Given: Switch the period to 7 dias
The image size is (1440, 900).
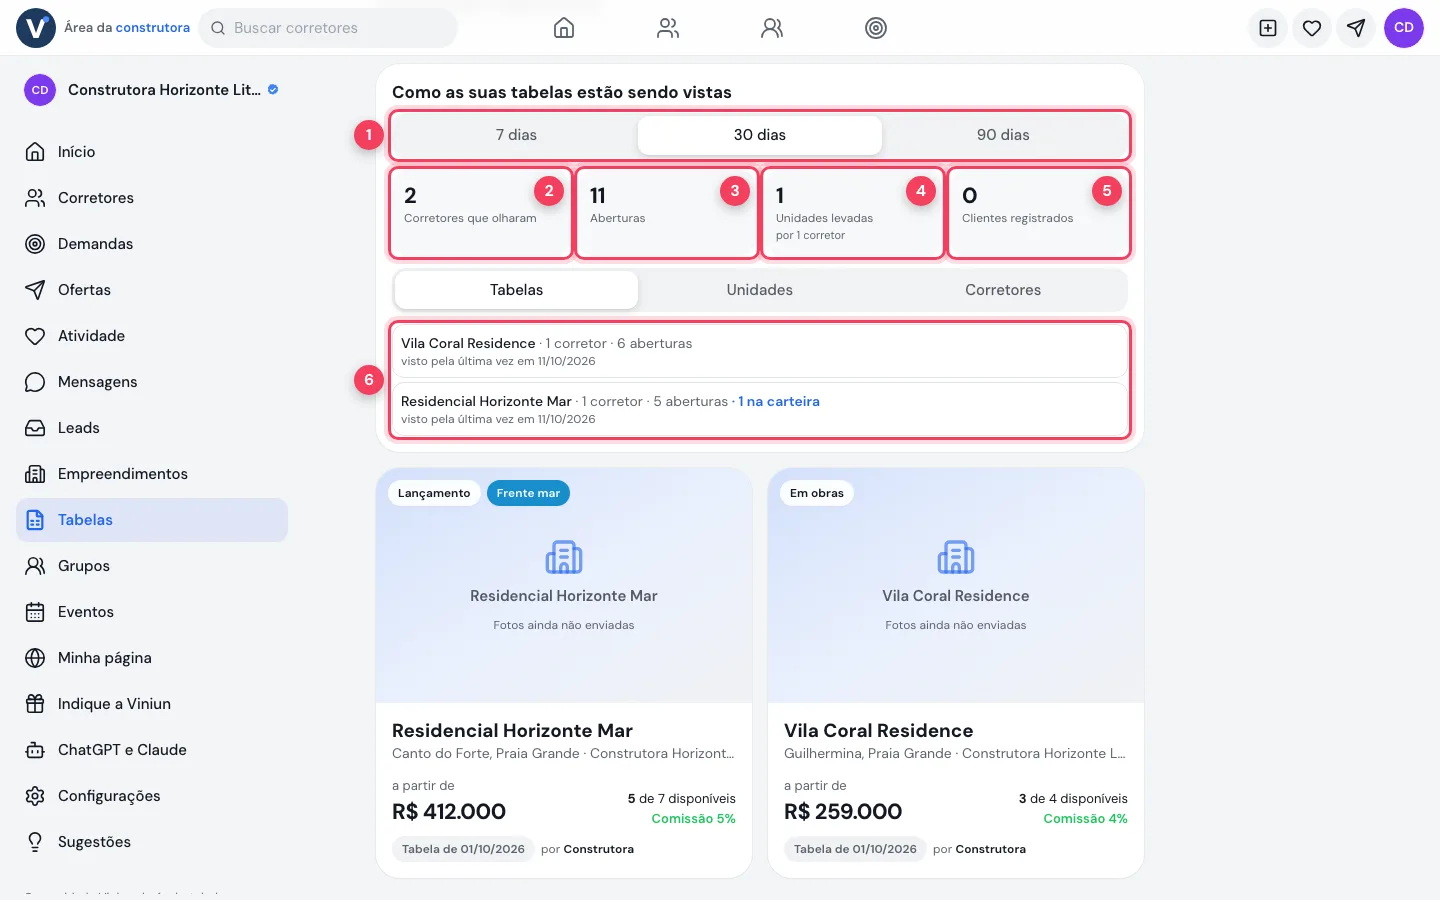Looking at the screenshot, I should [516, 135].
